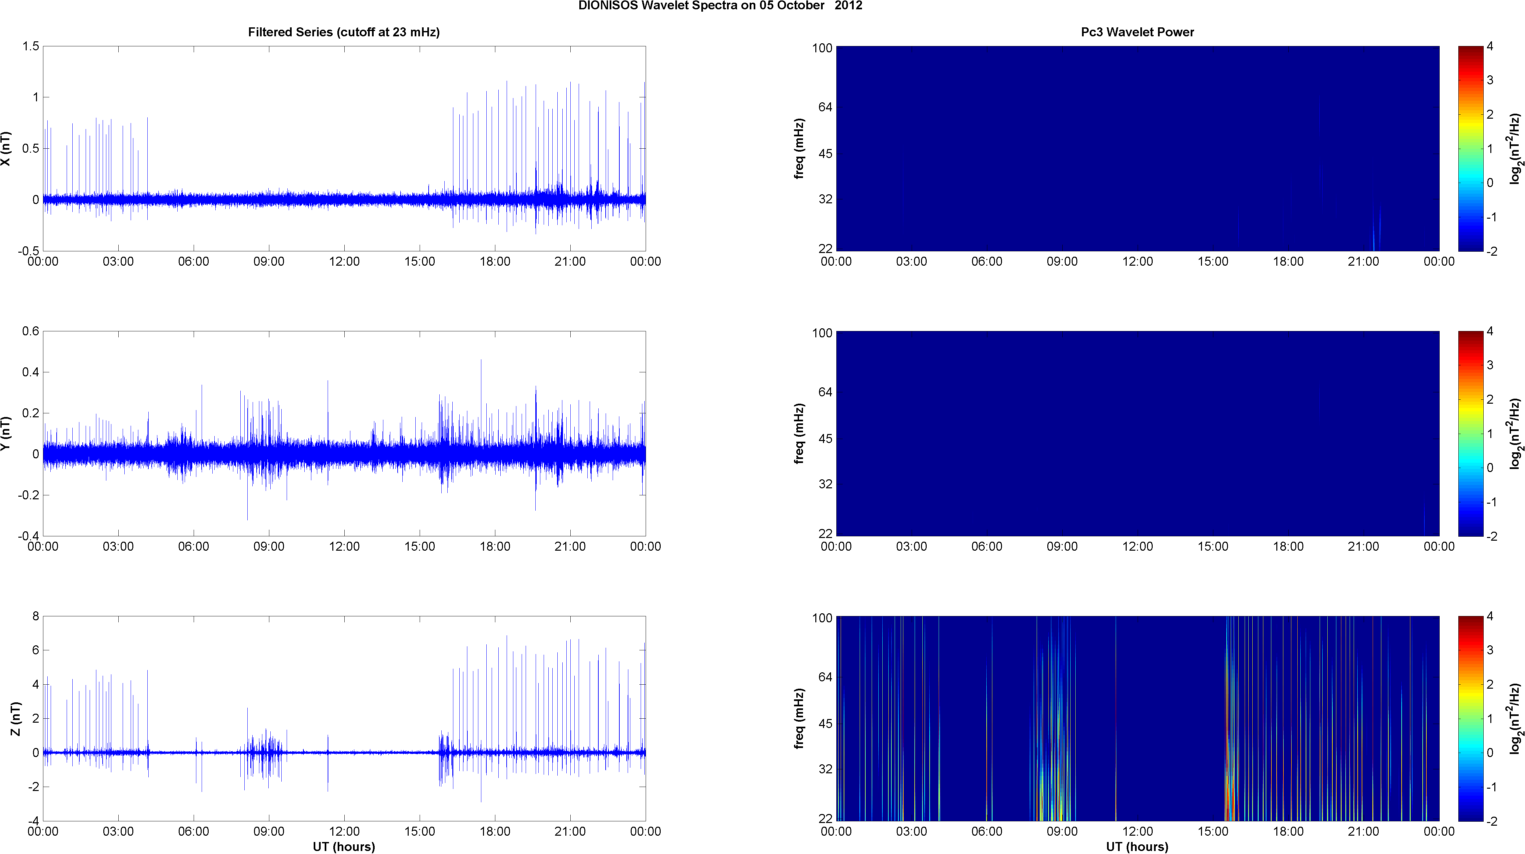Image resolution: width=1525 pixels, height=854 pixels.
Task: Click the 8 tick on the Z plot axis
Action: pyautogui.click(x=36, y=617)
